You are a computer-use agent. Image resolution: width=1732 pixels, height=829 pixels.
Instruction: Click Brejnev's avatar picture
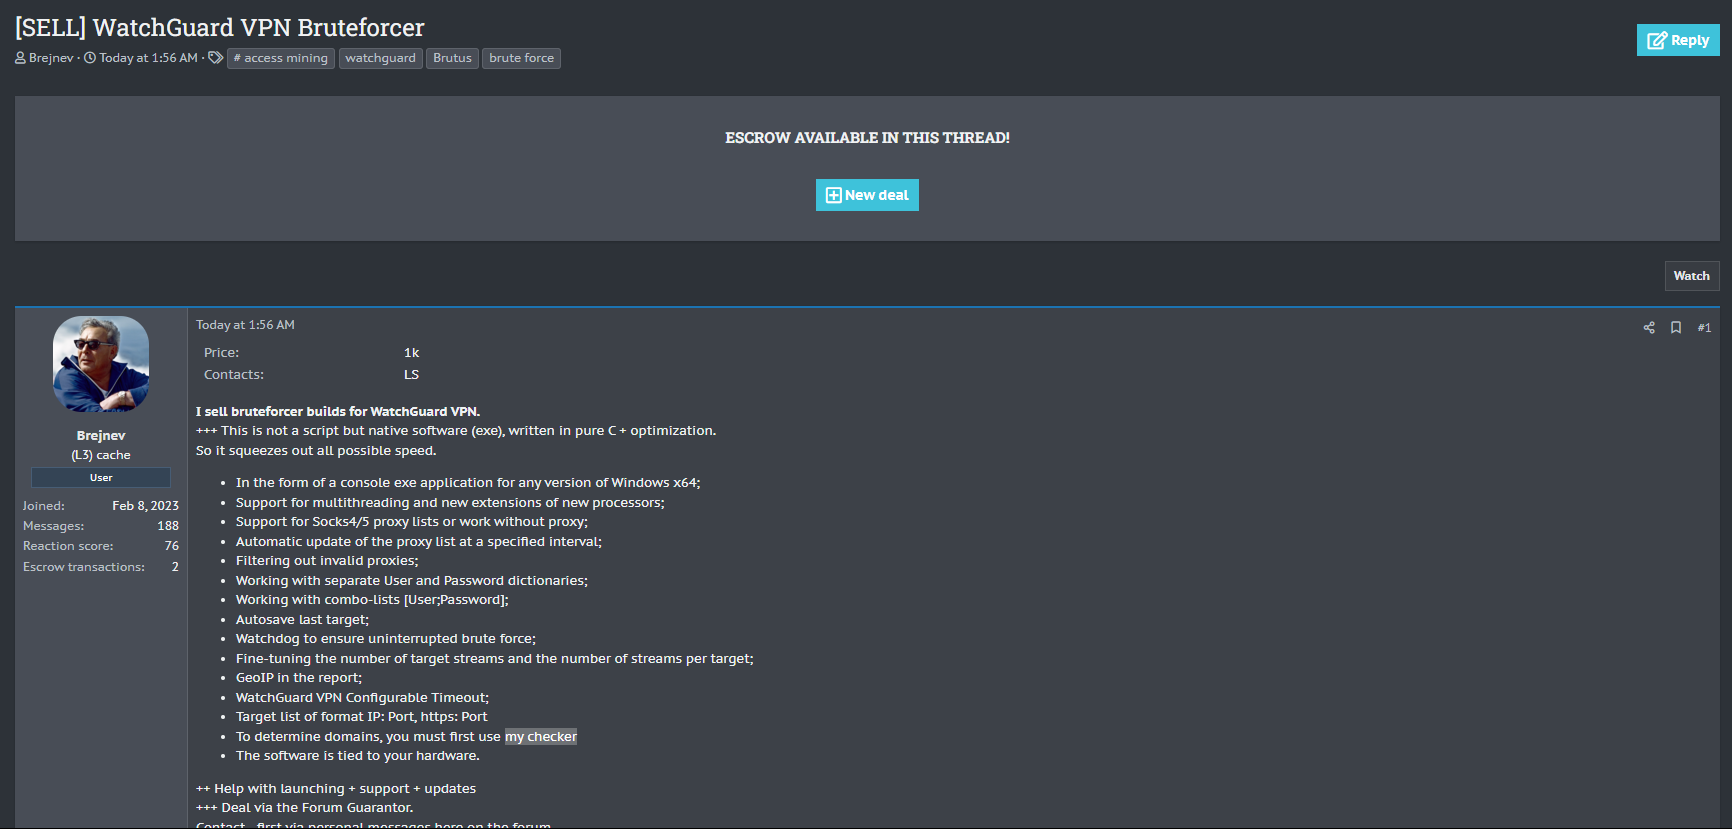(x=101, y=364)
